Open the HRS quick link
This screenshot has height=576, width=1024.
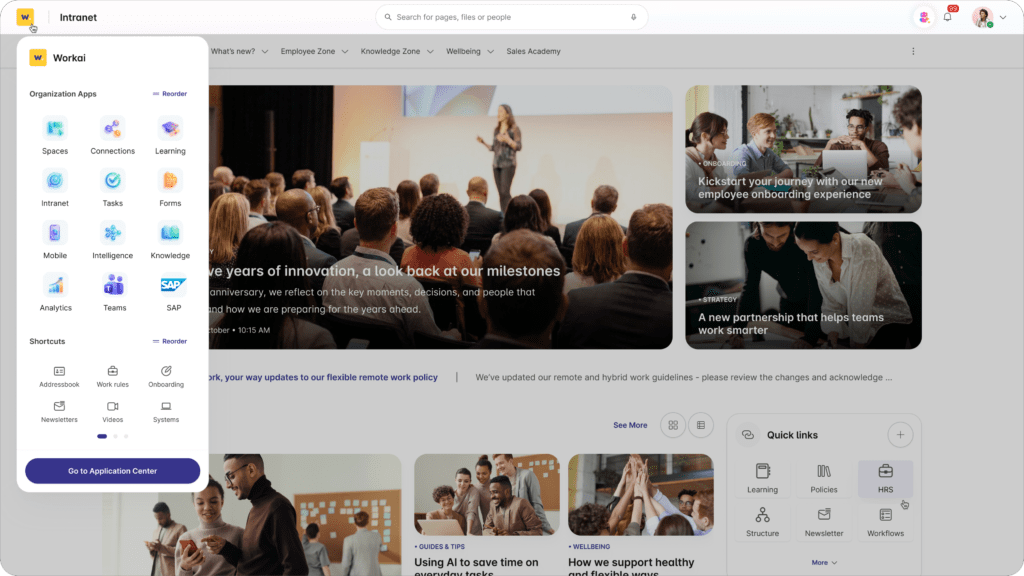tap(885, 478)
